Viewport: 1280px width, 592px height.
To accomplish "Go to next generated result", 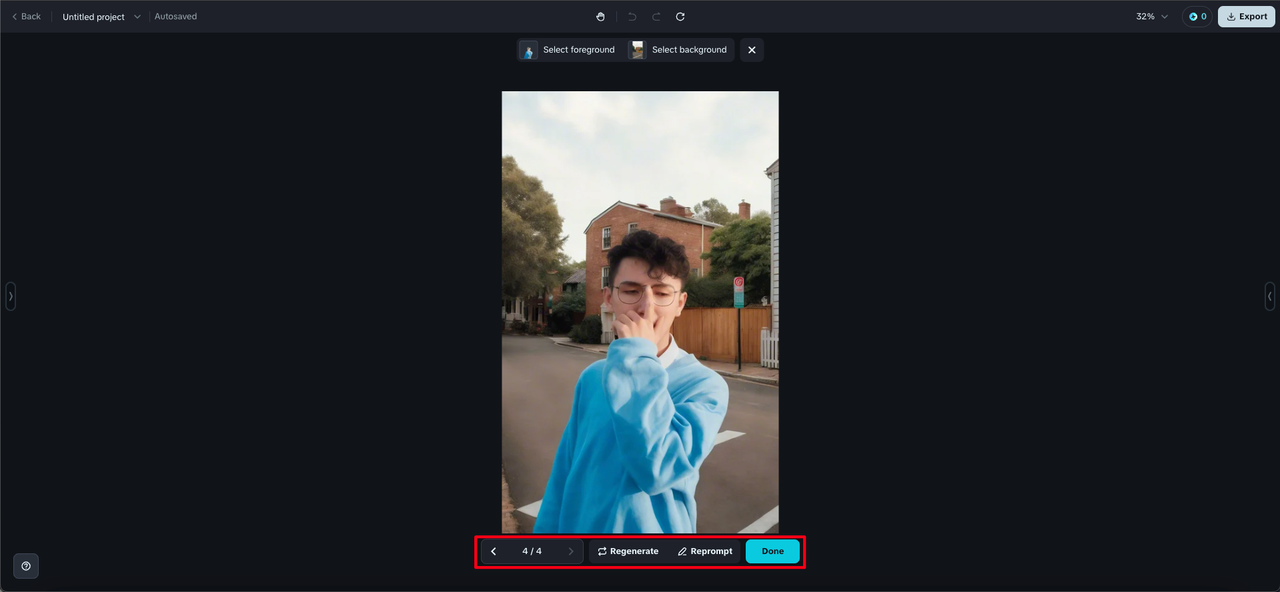I will 571,551.
